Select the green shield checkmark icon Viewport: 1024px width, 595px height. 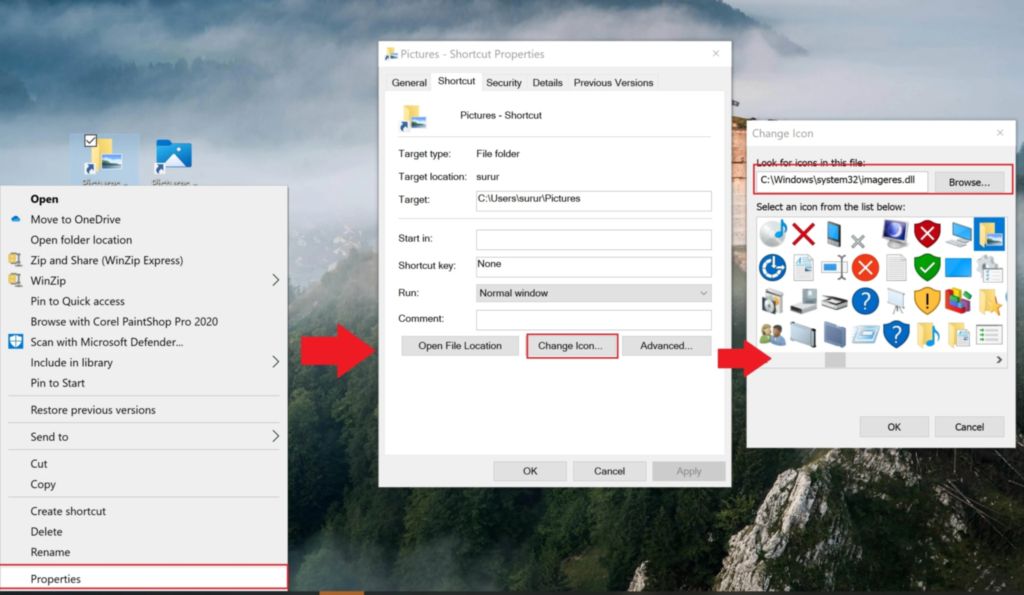click(927, 267)
